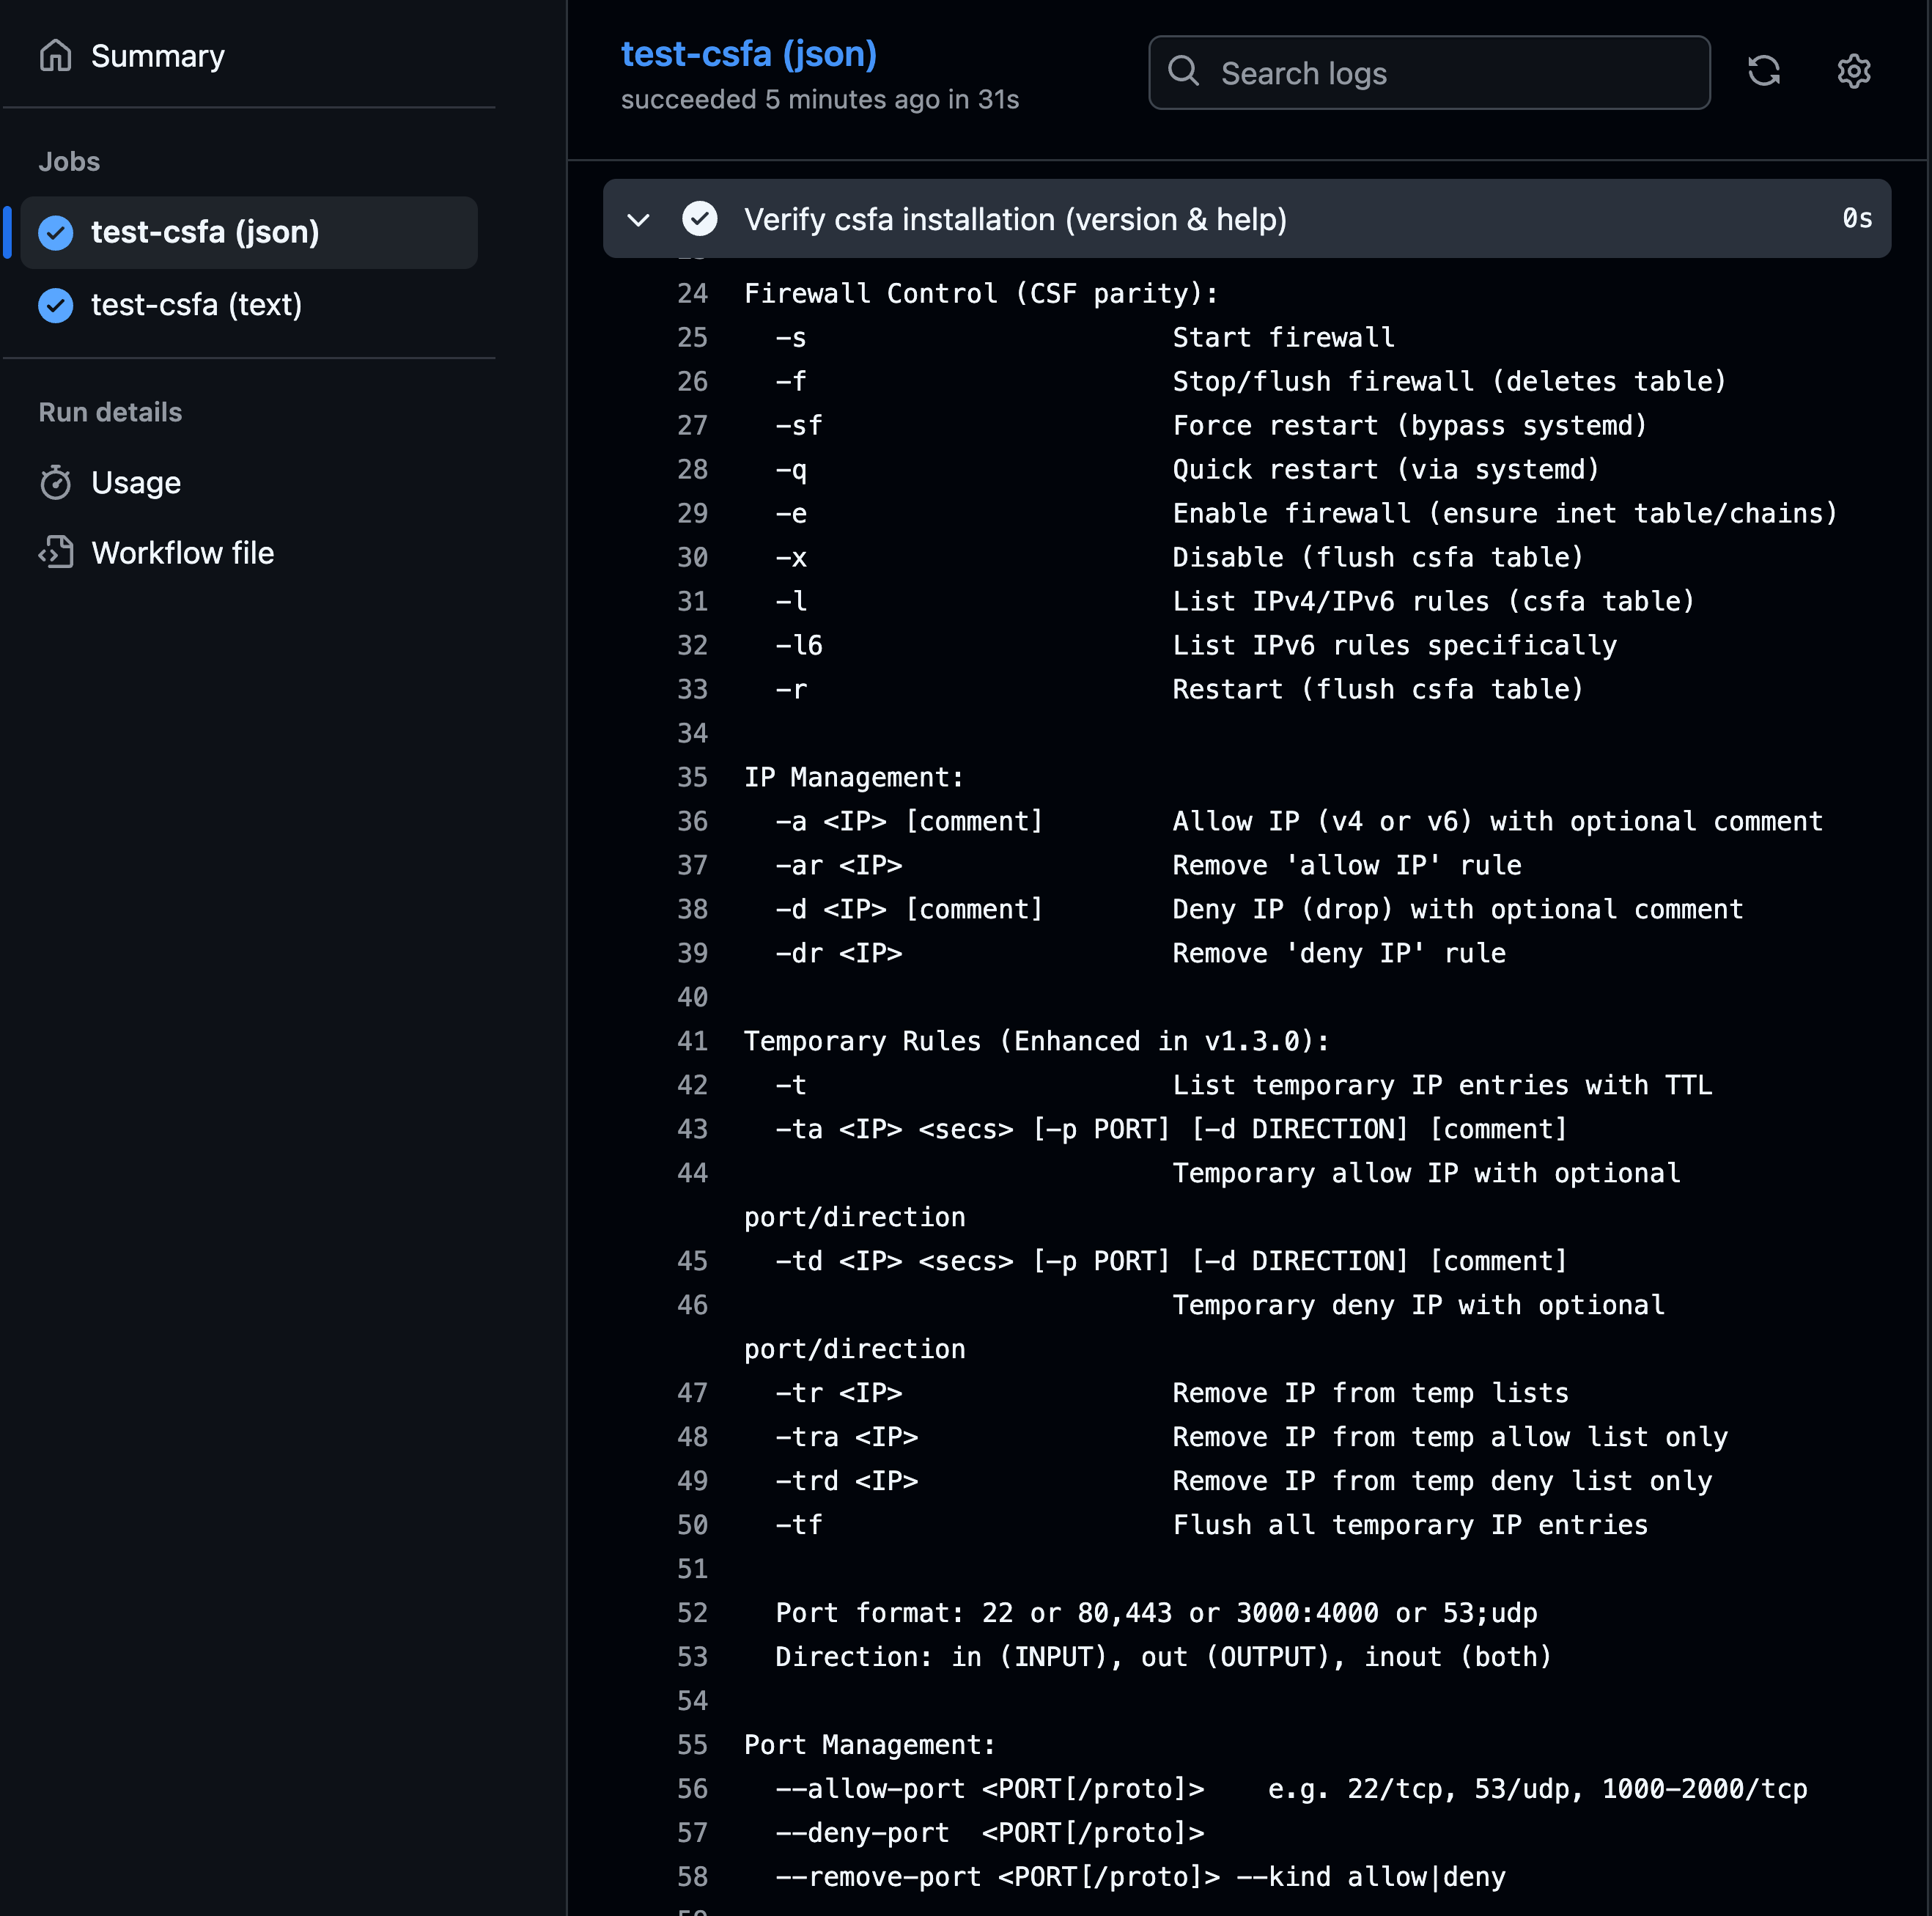Click 'List IPv6 rules specifically' text

point(1394,645)
